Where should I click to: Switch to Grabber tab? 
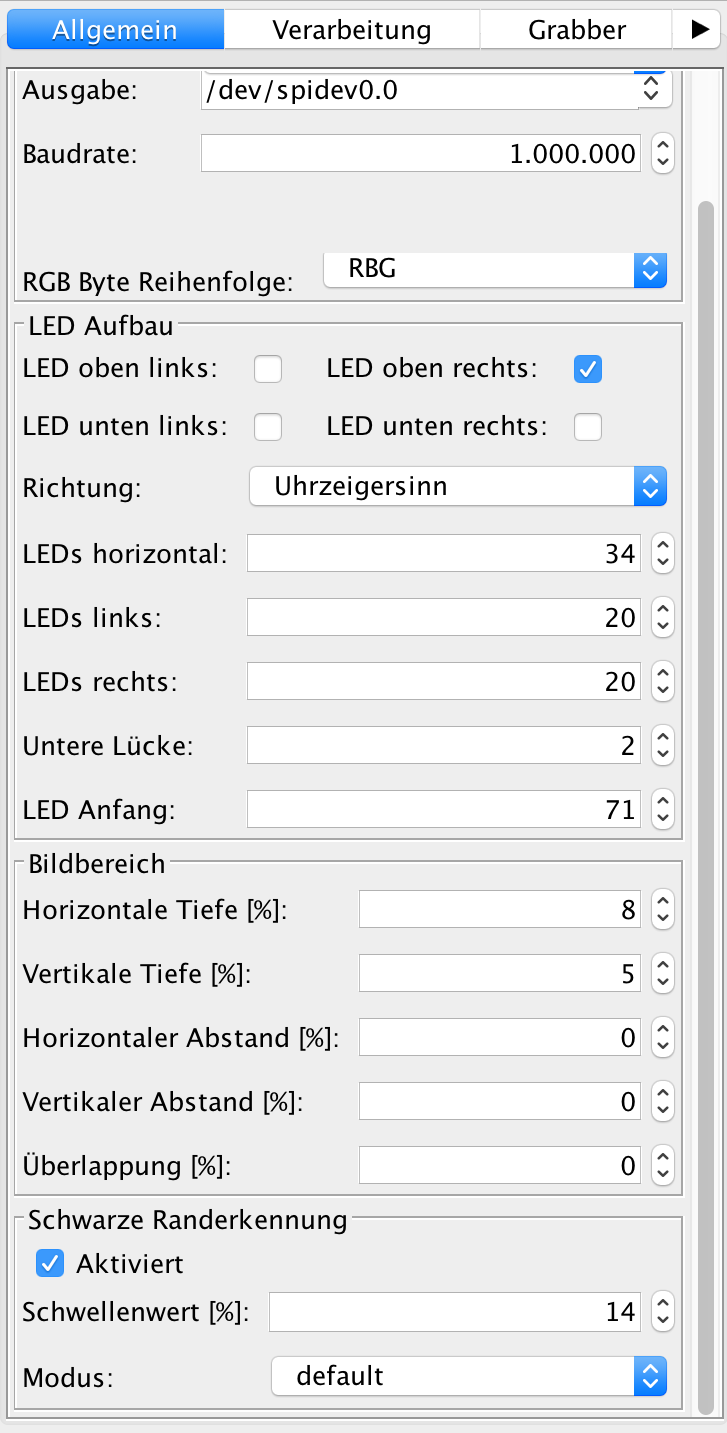(x=577, y=30)
